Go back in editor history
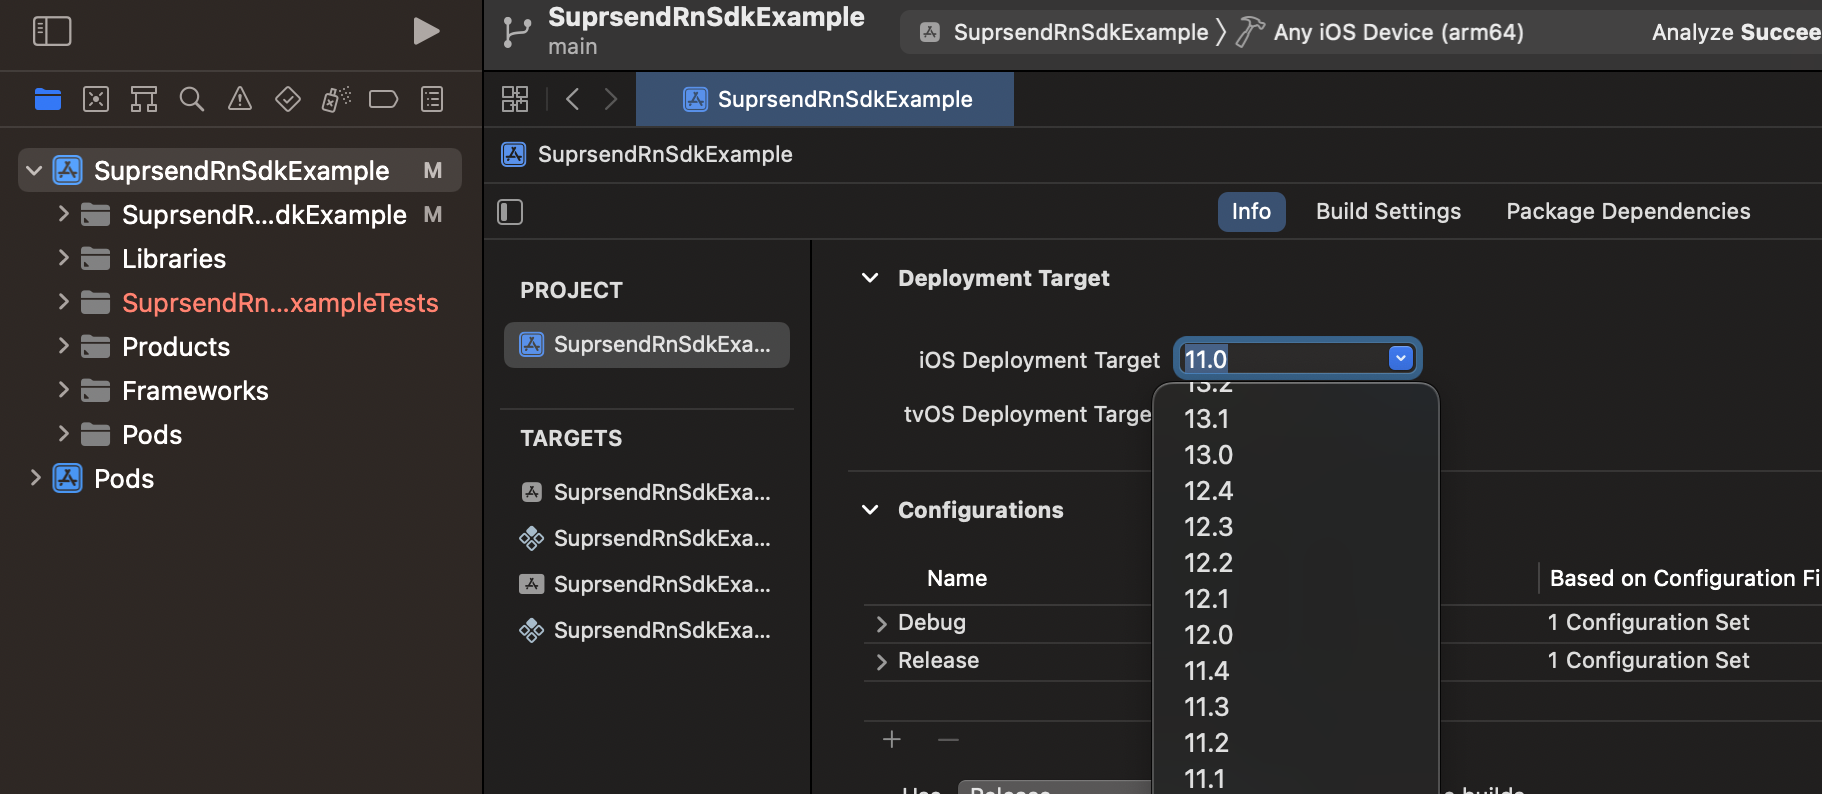 [572, 99]
